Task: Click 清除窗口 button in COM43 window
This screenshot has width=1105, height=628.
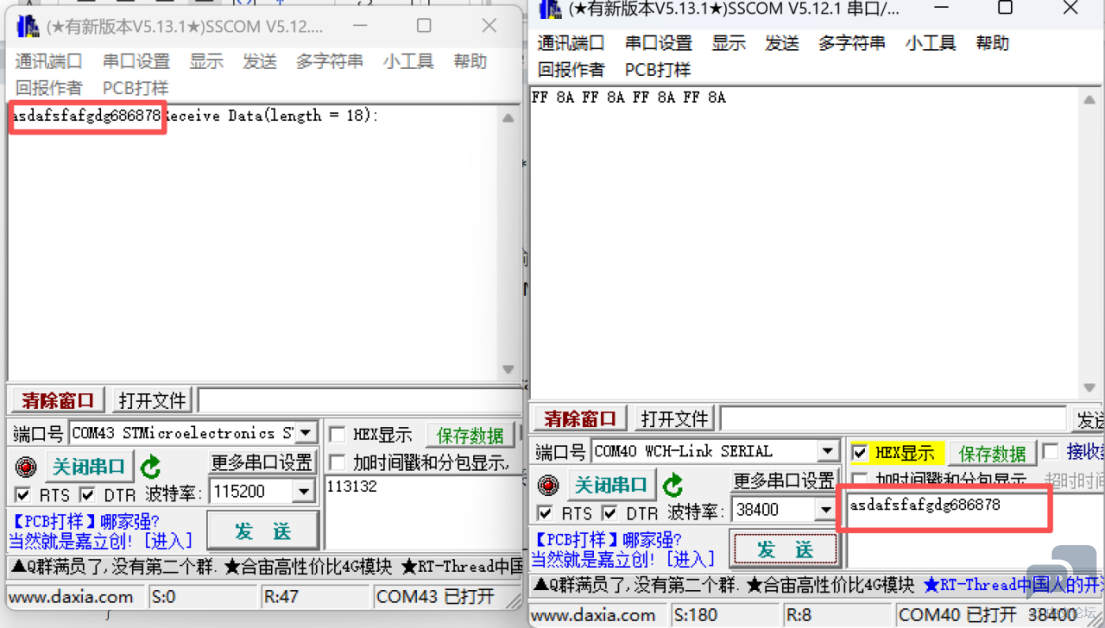Action: pyautogui.click(x=58, y=400)
